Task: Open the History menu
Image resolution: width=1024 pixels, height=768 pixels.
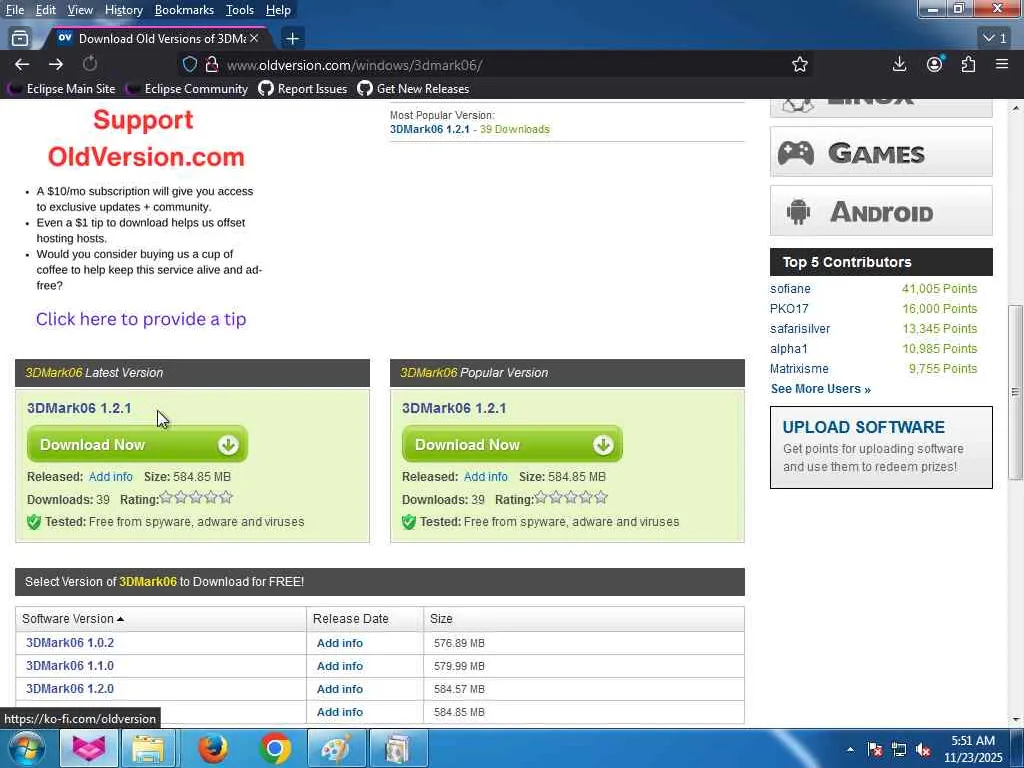Action: 123,10
